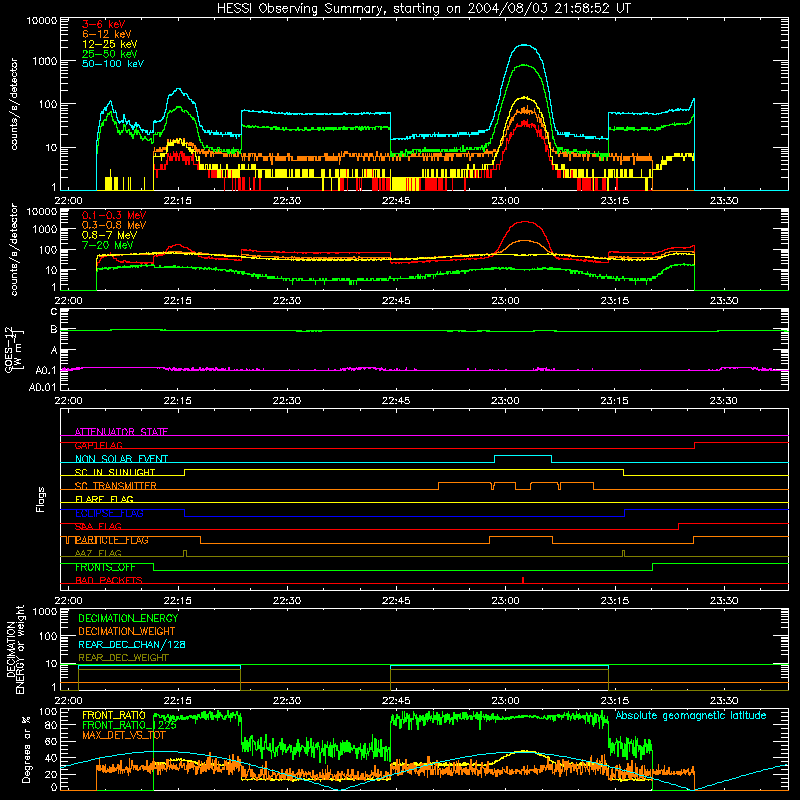Select the SC_IN_SUNLIGHT flag label
The image size is (800, 800).
(115, 472)
